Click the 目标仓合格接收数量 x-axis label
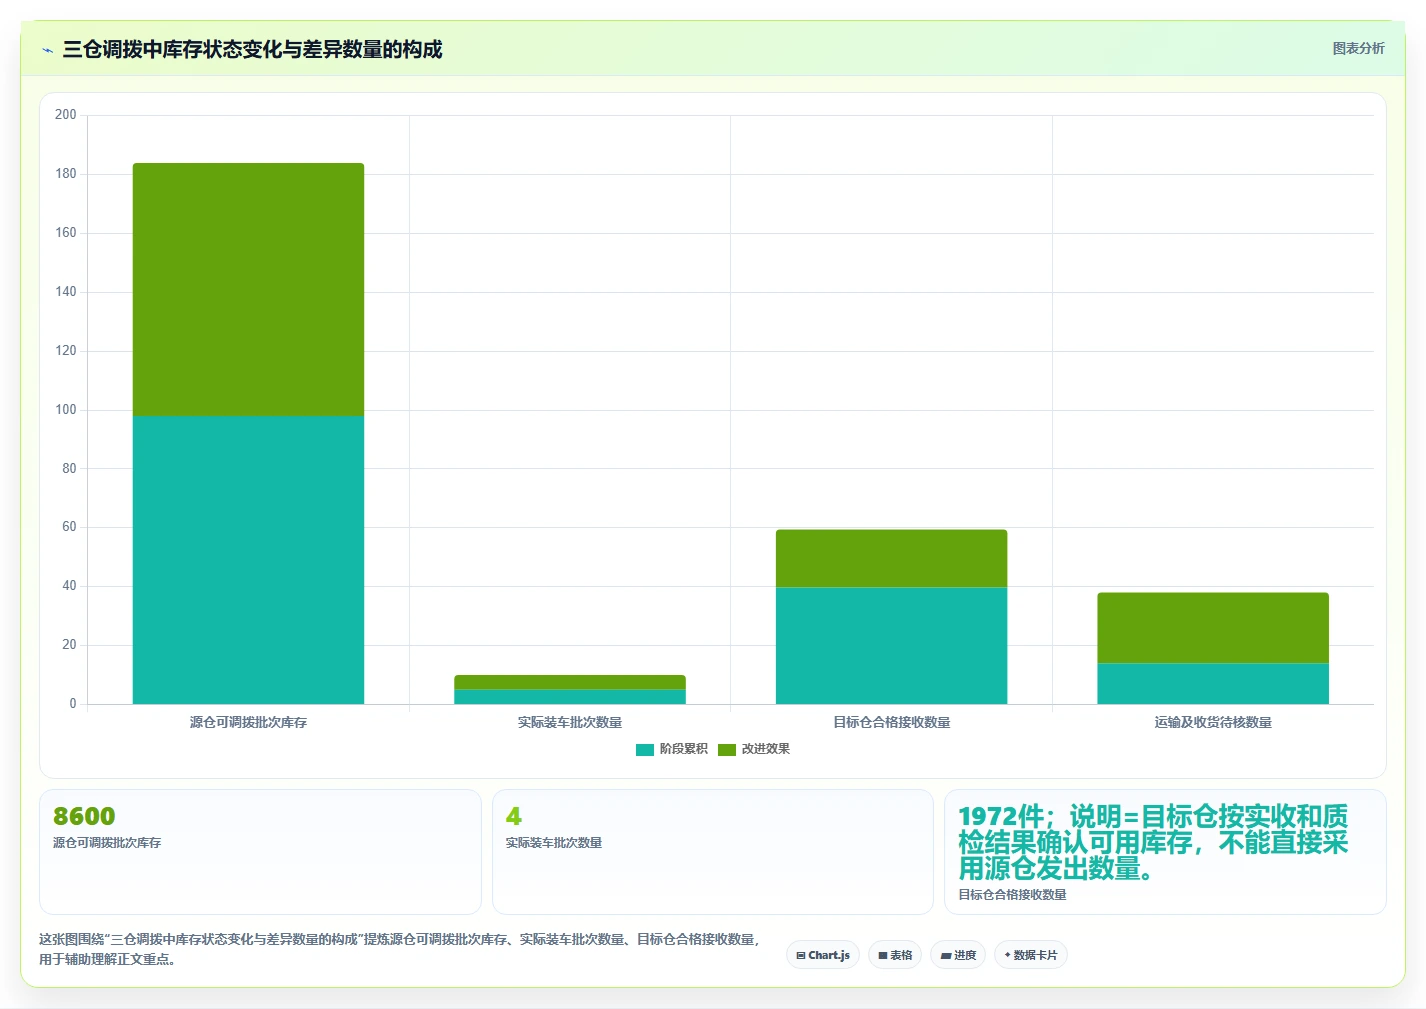 891,722
